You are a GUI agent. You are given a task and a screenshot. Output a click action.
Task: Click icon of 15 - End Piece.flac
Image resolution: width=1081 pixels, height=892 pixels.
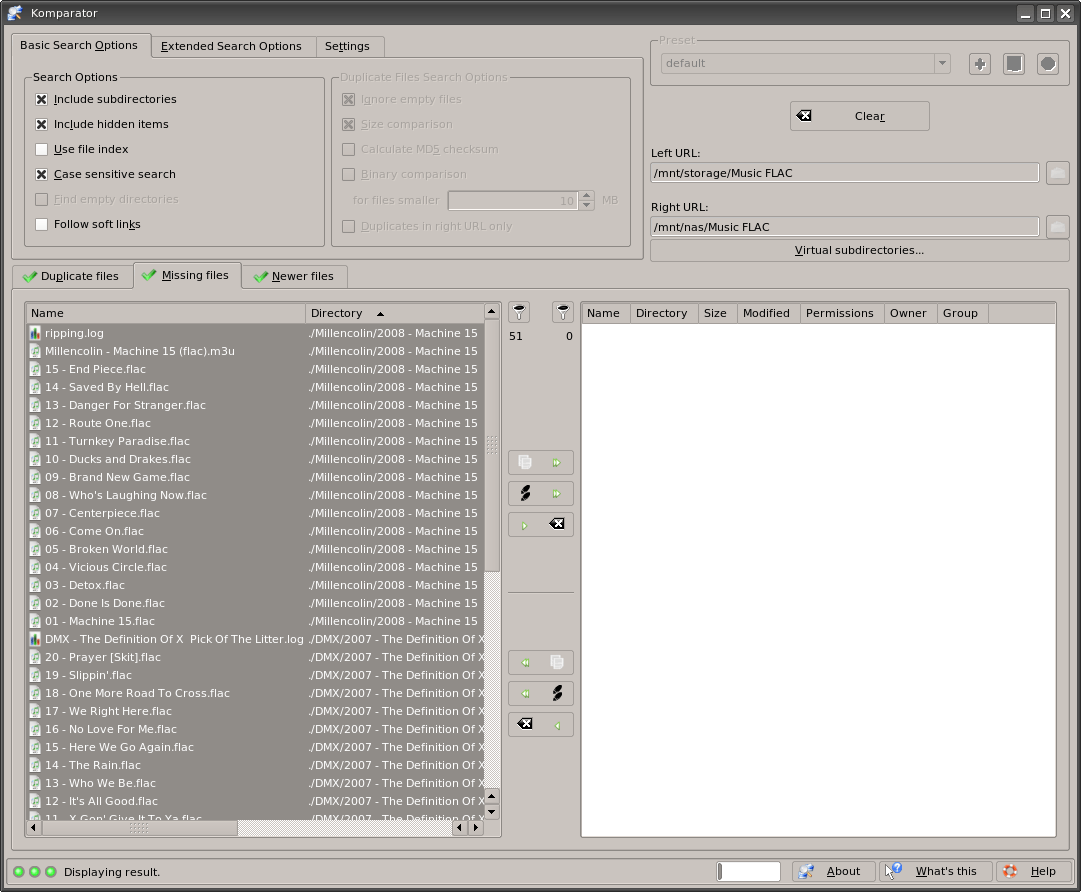(x=35, y=369)
